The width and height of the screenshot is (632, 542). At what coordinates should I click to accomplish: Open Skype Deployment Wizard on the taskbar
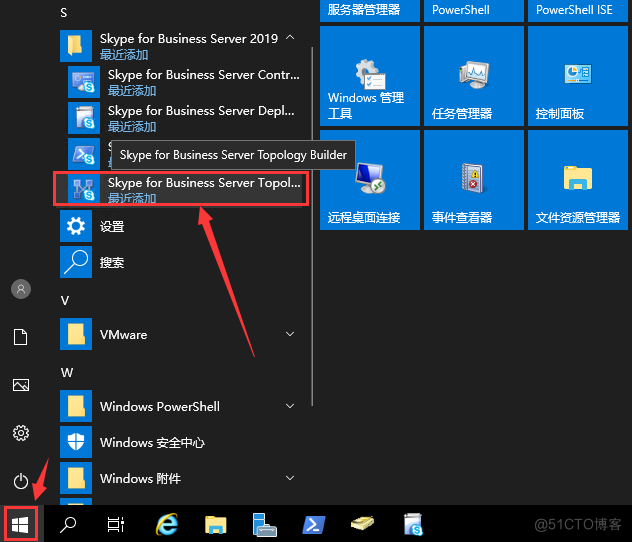(x=413, y=525)
